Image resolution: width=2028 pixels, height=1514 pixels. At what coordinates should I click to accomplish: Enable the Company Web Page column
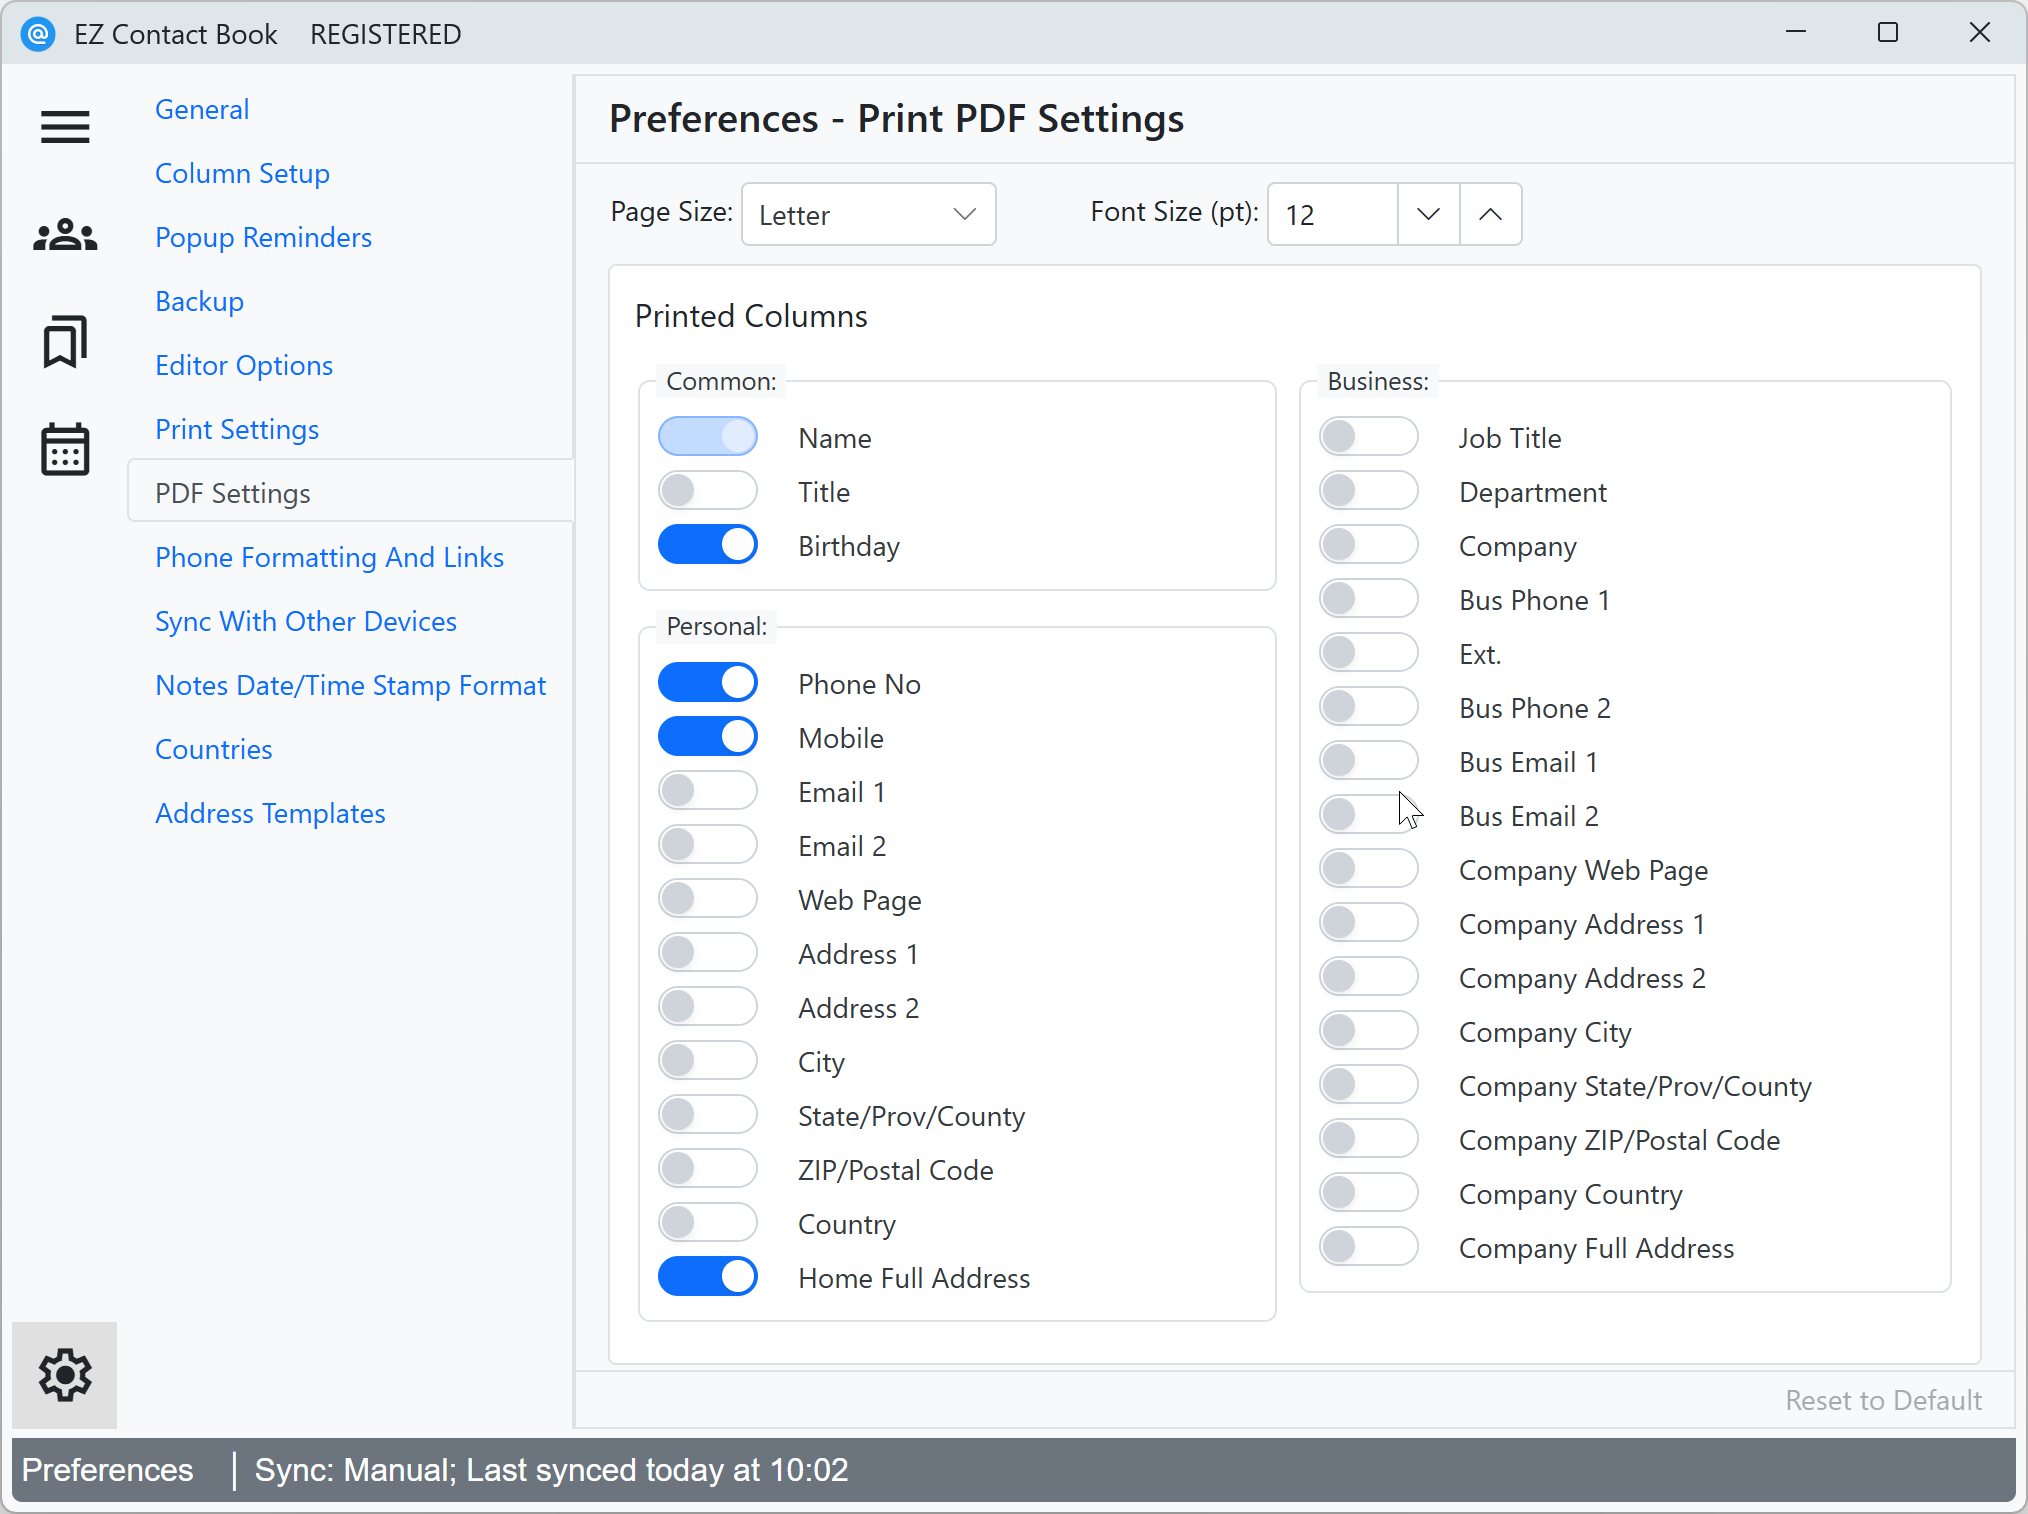[1368, 868]
